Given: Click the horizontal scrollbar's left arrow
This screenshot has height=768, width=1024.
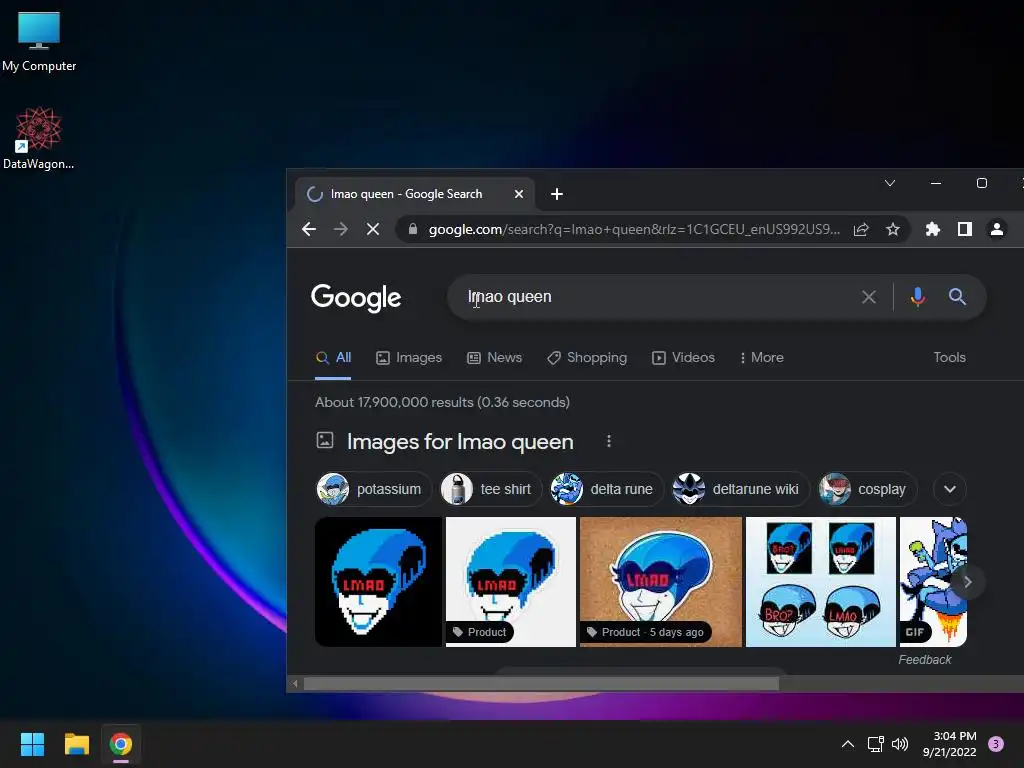Looking at the screenshot, I should pos(295,684).
